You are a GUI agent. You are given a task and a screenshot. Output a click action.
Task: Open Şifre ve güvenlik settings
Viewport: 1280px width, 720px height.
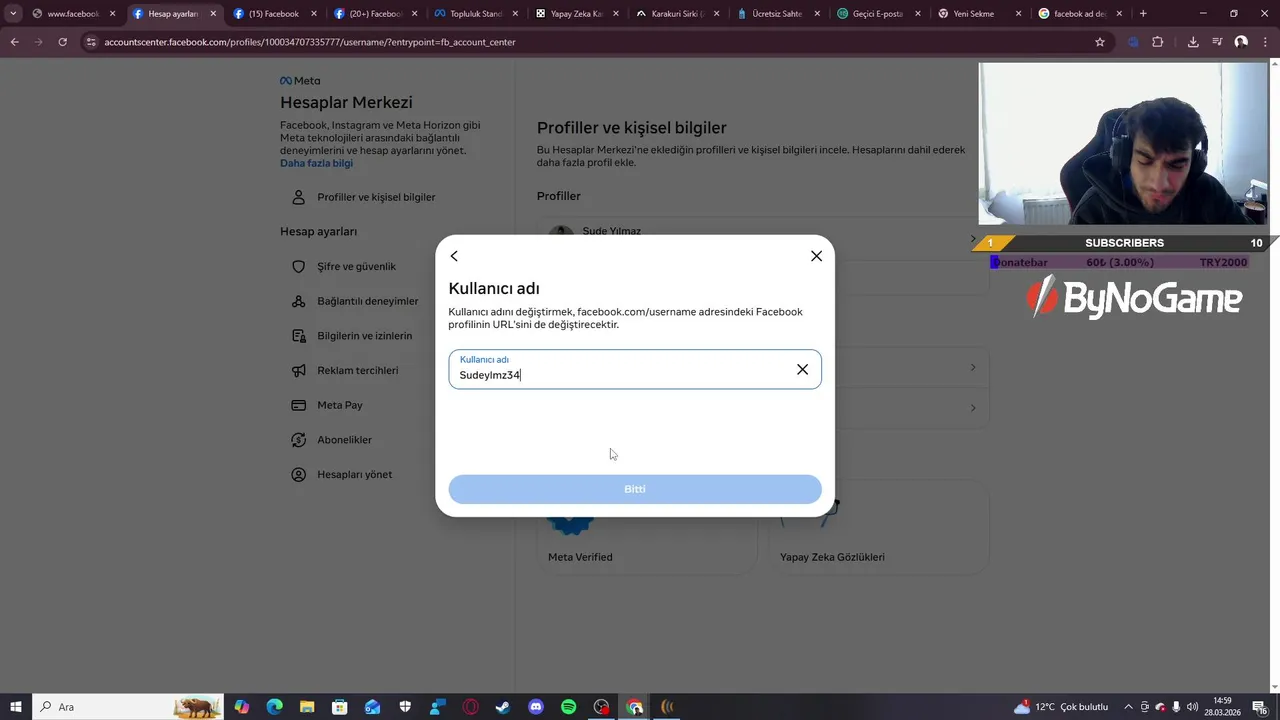(356, 267)
